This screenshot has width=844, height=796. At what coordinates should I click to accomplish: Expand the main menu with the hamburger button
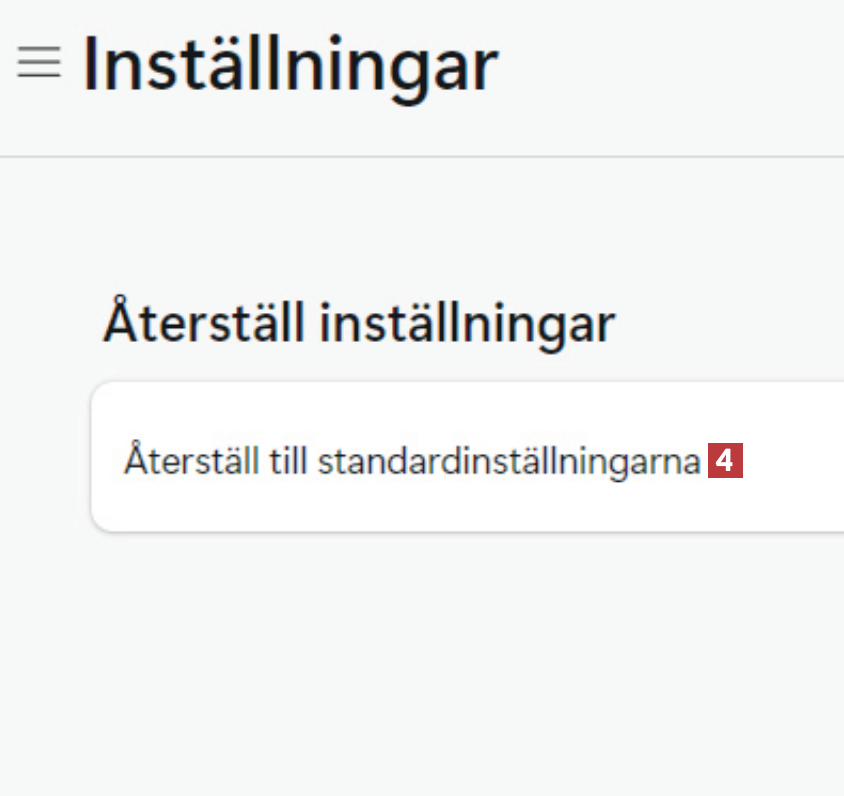[x=39, y=62]
